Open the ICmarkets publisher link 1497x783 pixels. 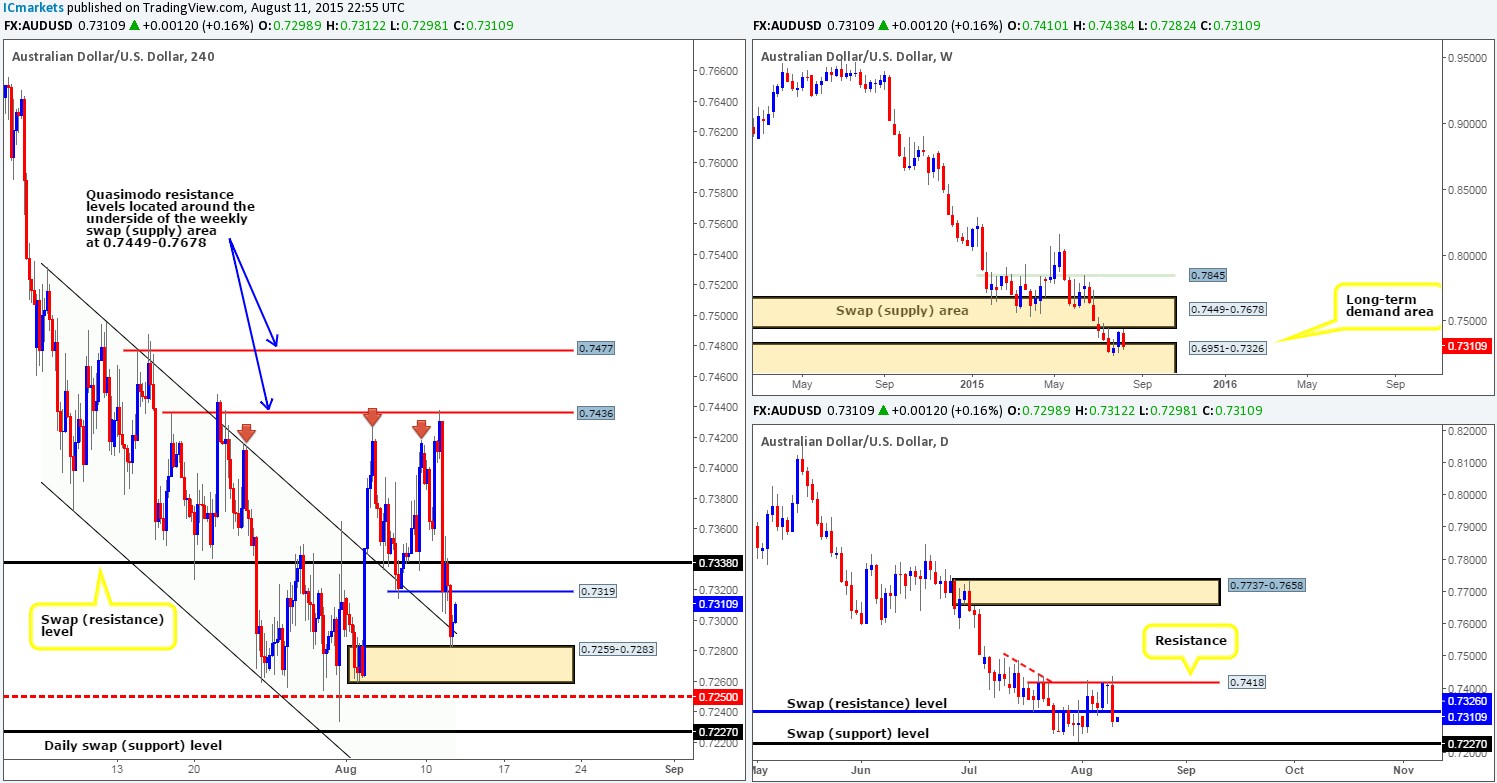pos(32,9)
